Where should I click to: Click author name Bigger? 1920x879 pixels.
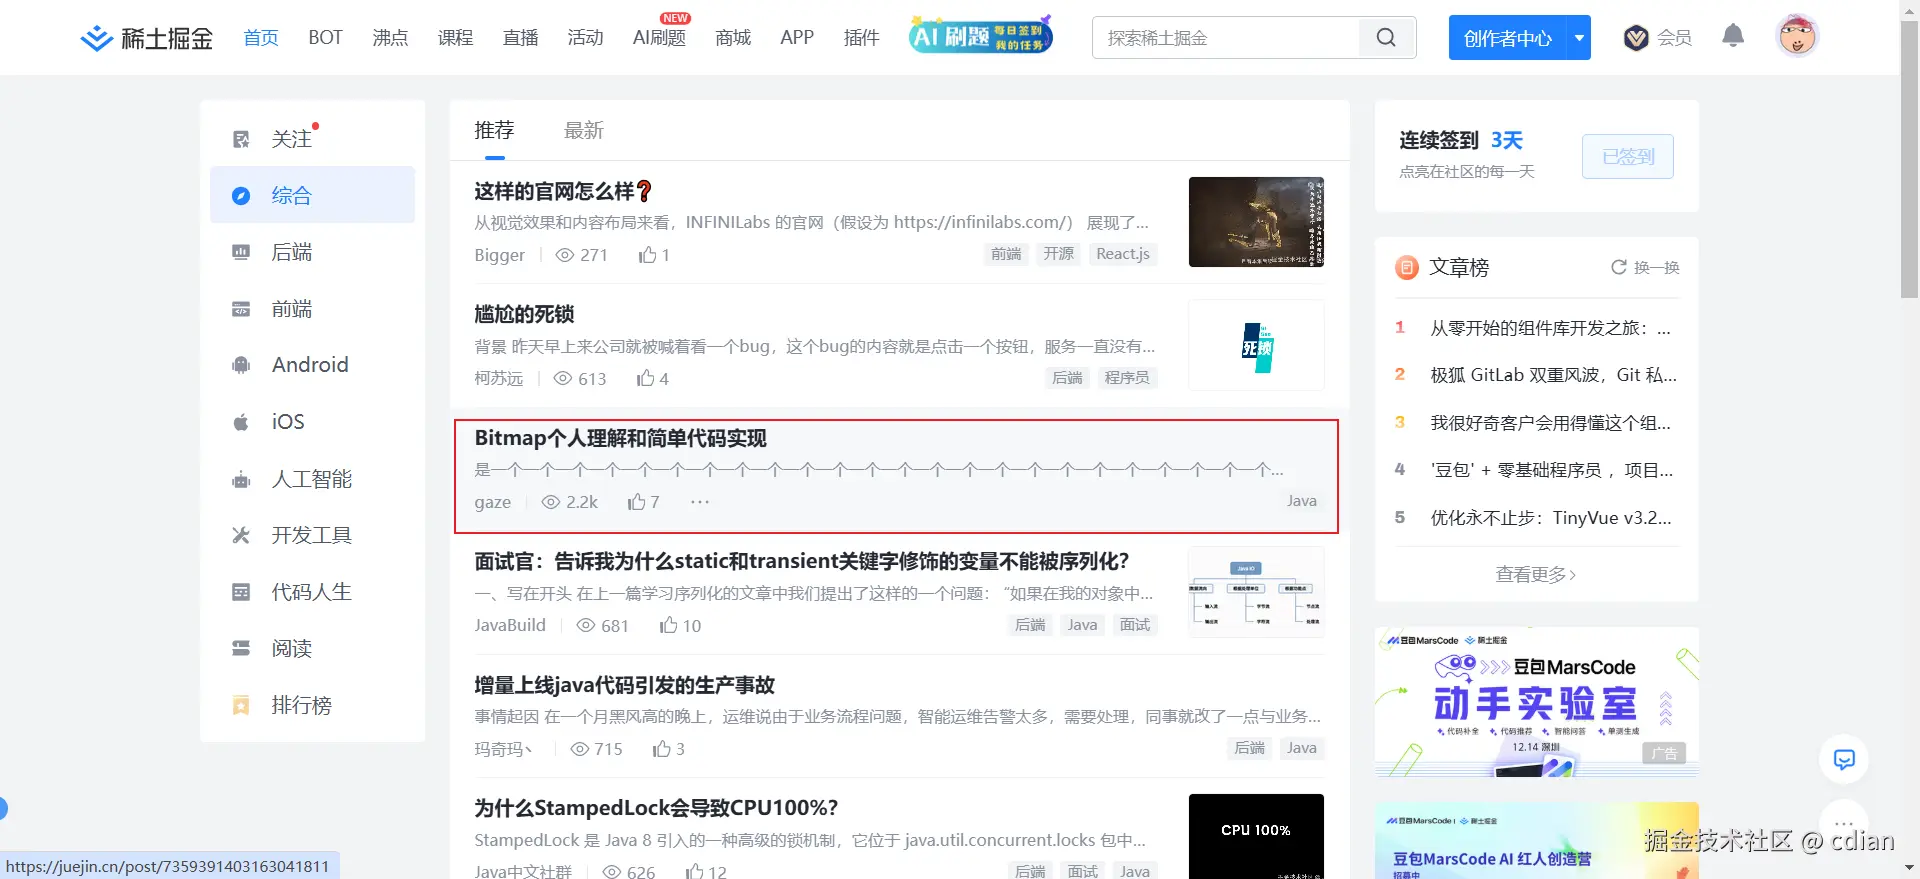[499, 255]
